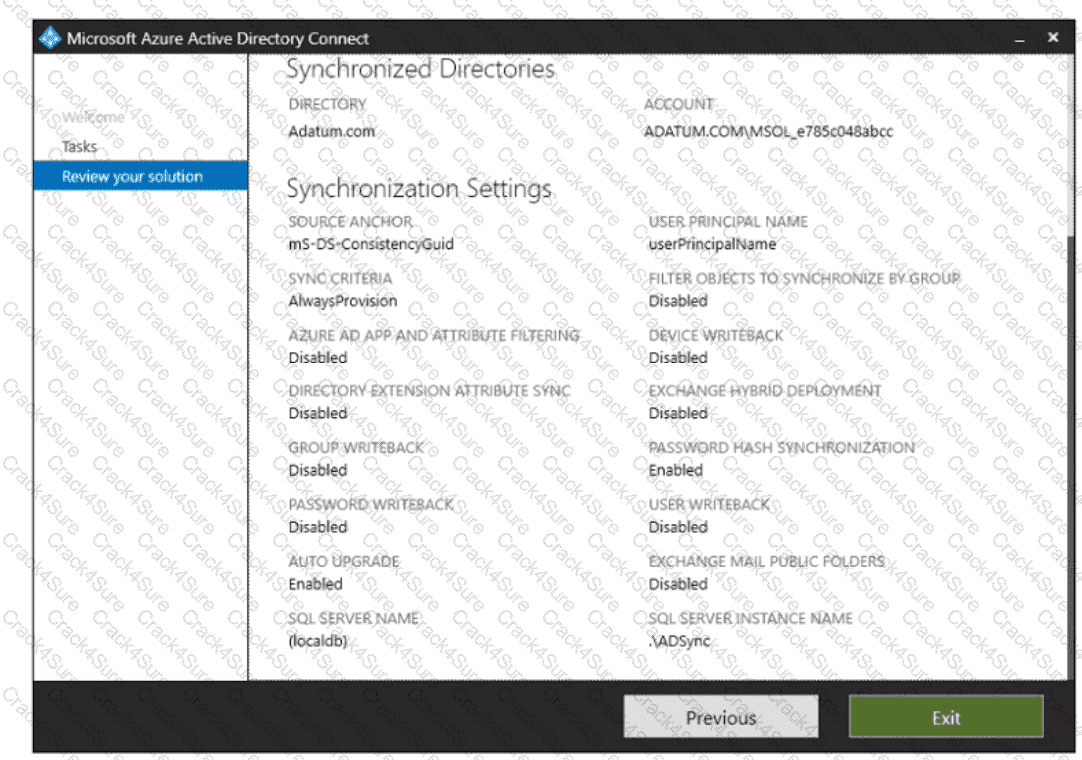Viewport: 1082px width, 760px height.
Task: Click the userPrincipalName value
Action: (x=711, y=244)
